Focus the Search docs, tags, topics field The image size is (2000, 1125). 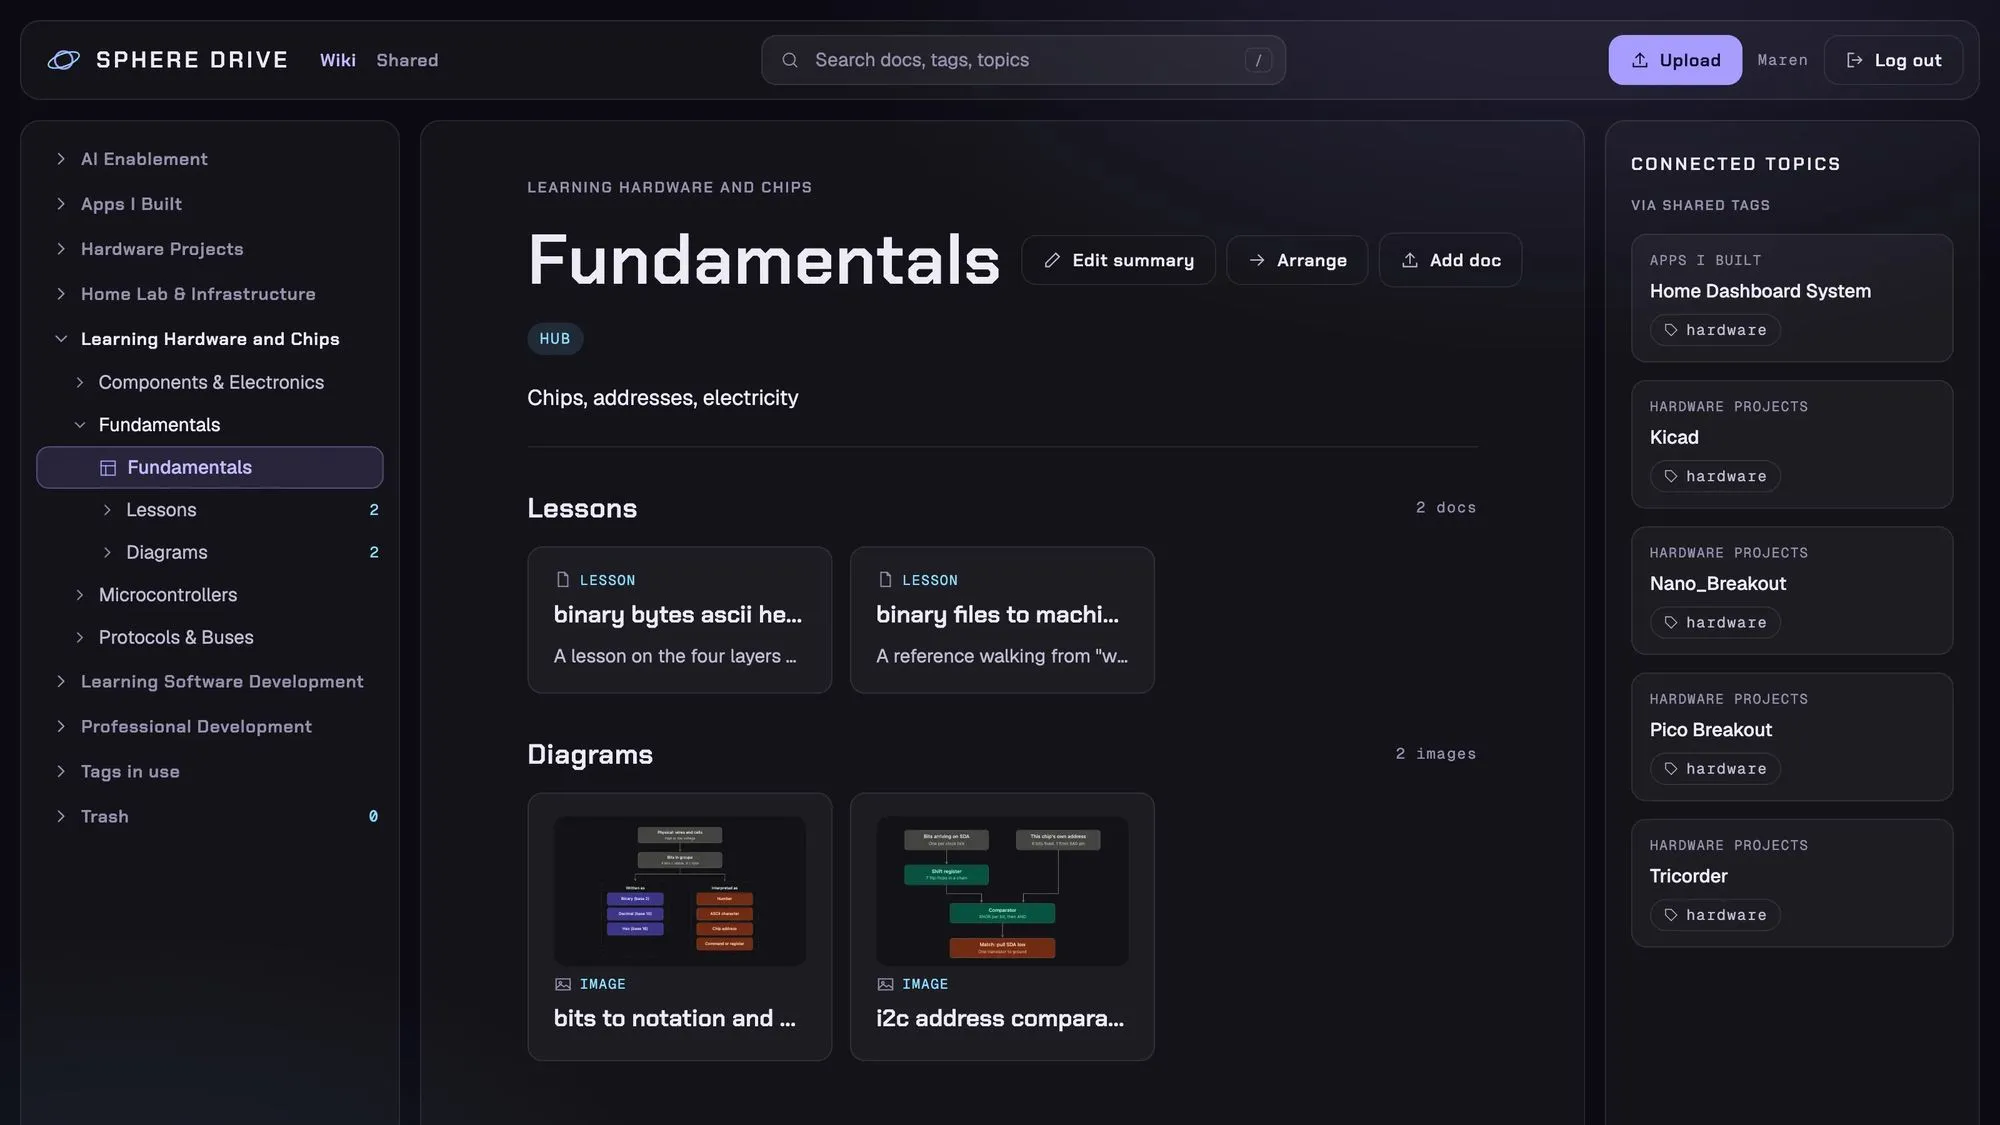(1023, 60)
